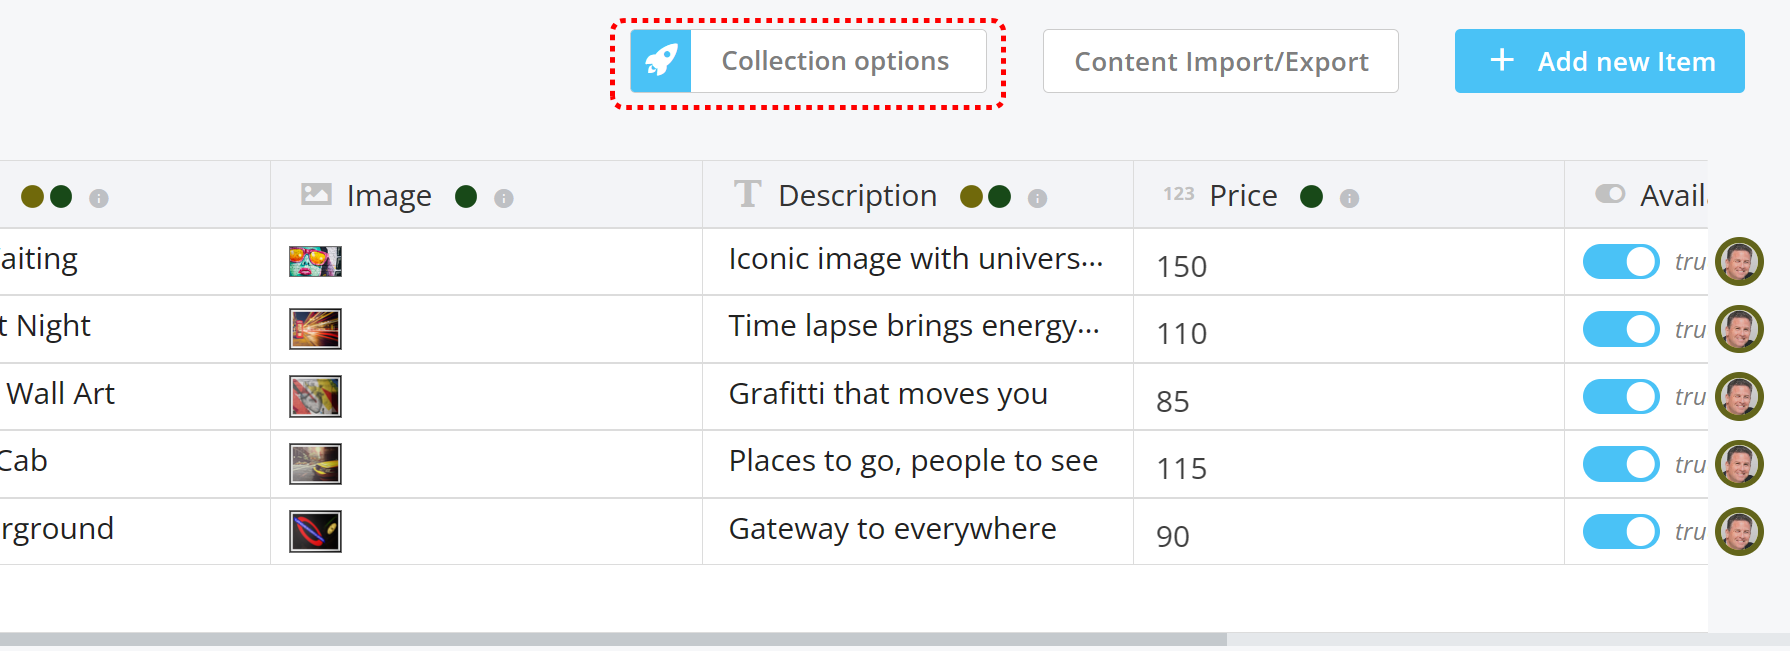Click the rocket icon on Collection options

pos(661,61)
